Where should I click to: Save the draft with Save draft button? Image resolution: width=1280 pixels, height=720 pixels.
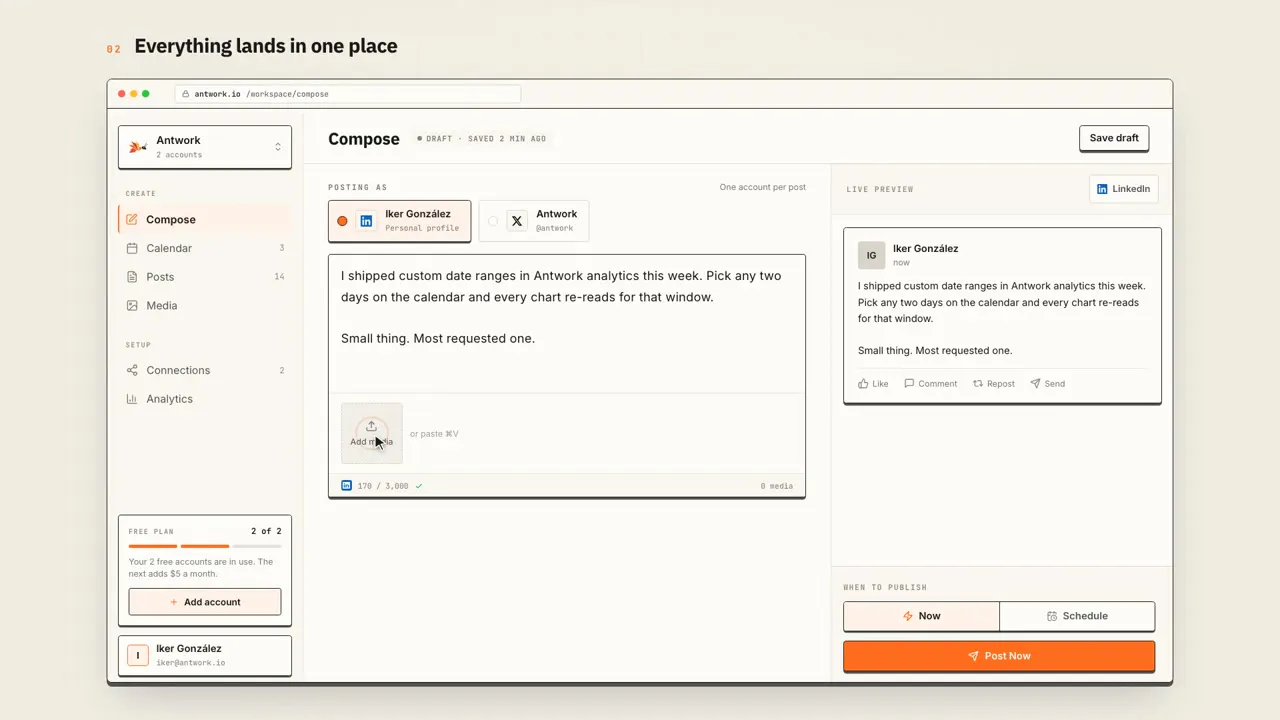tap(1114, 138)
